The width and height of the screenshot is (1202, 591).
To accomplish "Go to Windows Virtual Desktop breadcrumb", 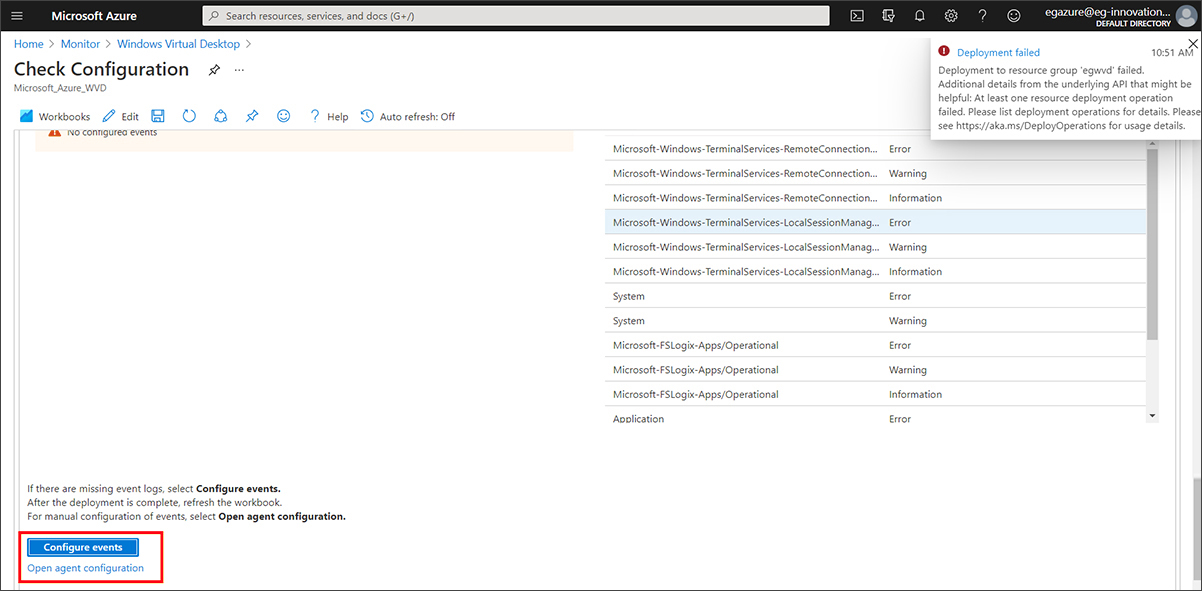I will pyautogui.click(x=179, y=44).
